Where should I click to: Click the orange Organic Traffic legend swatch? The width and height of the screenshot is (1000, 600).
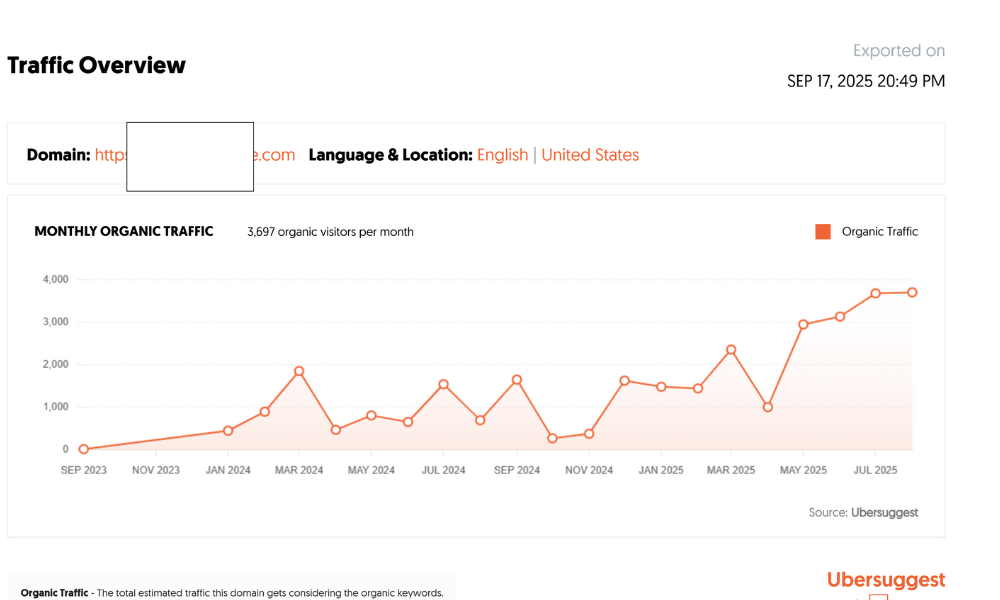pos(821,231)
